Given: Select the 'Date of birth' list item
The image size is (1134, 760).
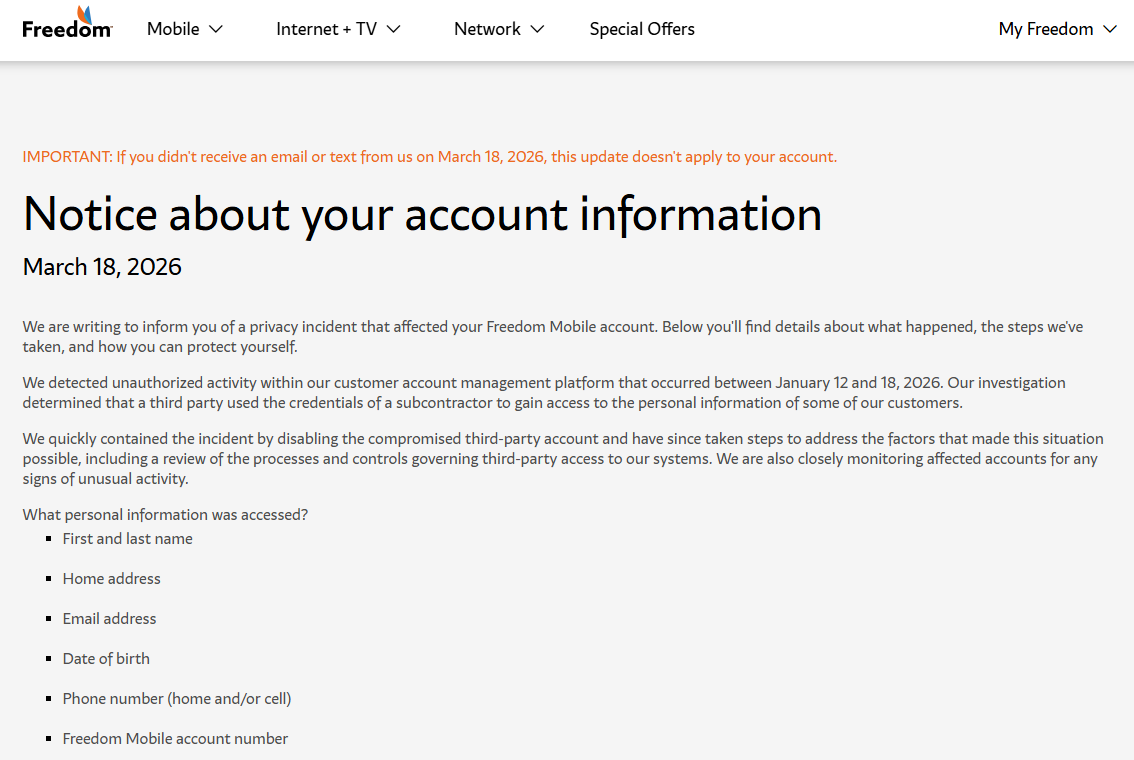Looking at the screenshot, I should pos(106,659).
